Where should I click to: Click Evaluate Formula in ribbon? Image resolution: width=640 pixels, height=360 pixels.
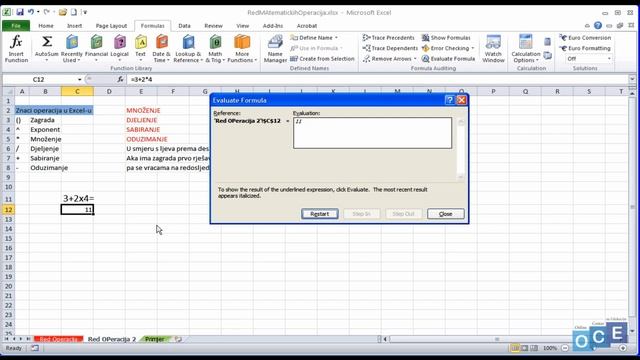coord(449,59)
